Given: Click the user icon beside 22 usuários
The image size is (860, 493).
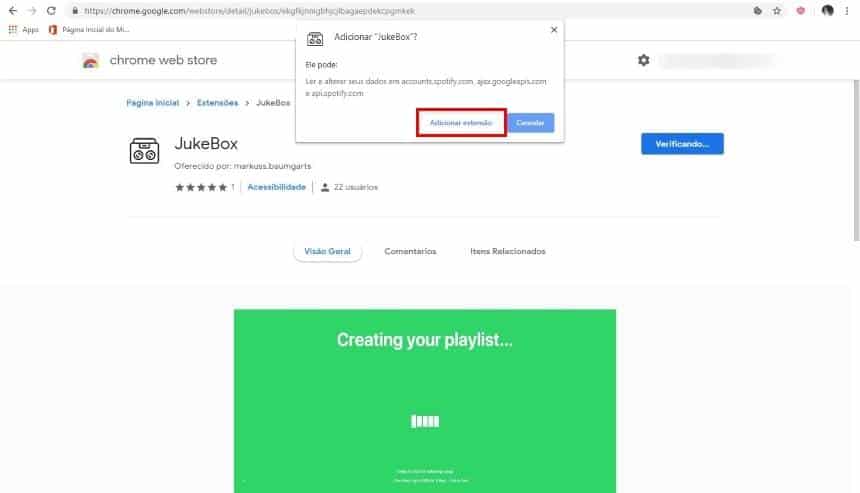Looking at the screenshot, I should [325, 188].
